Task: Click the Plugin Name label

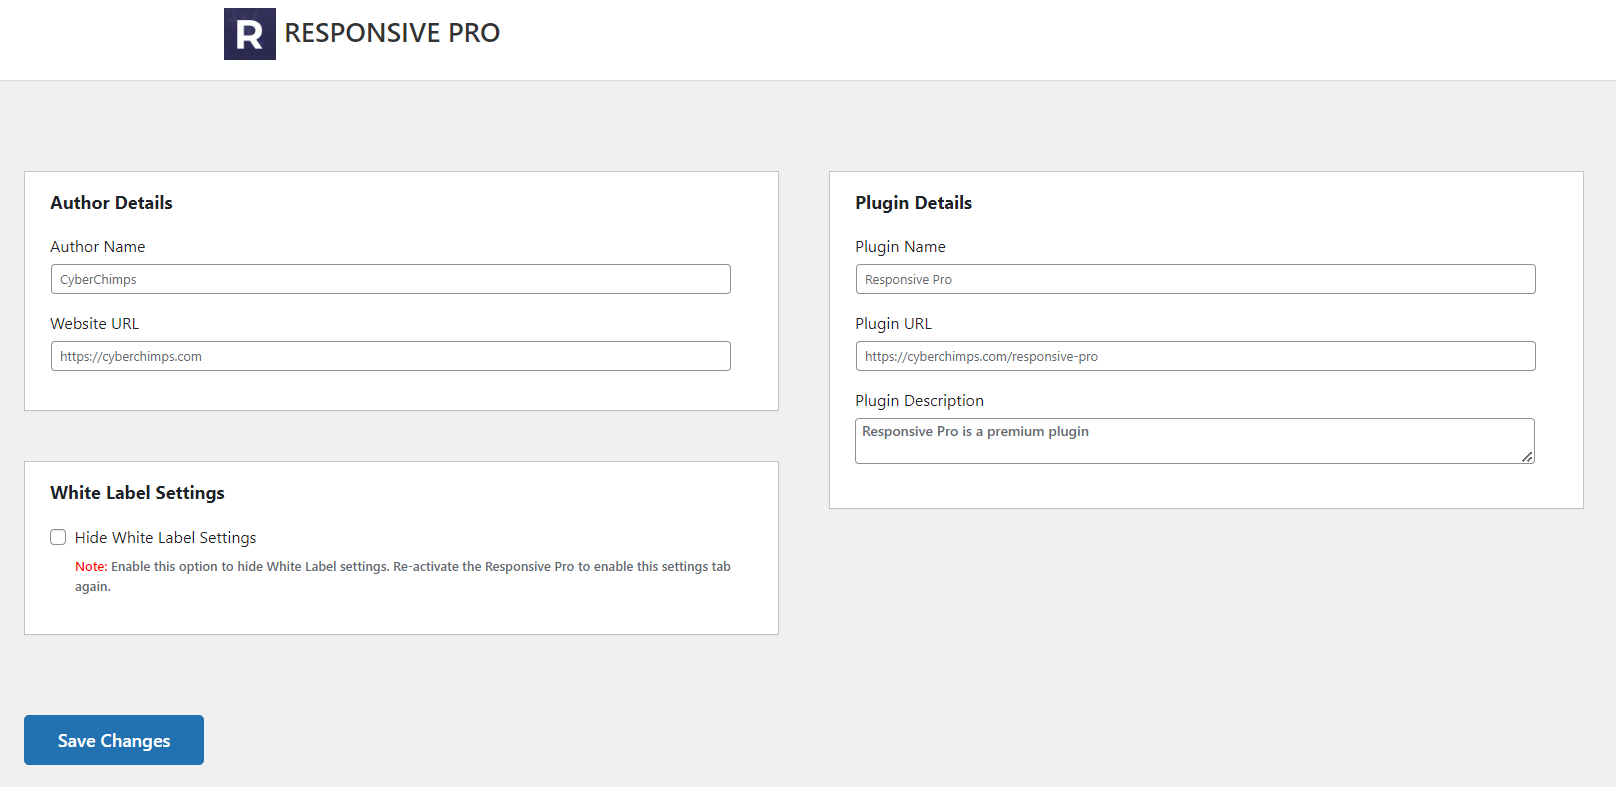Action: (x=900, y=247)
